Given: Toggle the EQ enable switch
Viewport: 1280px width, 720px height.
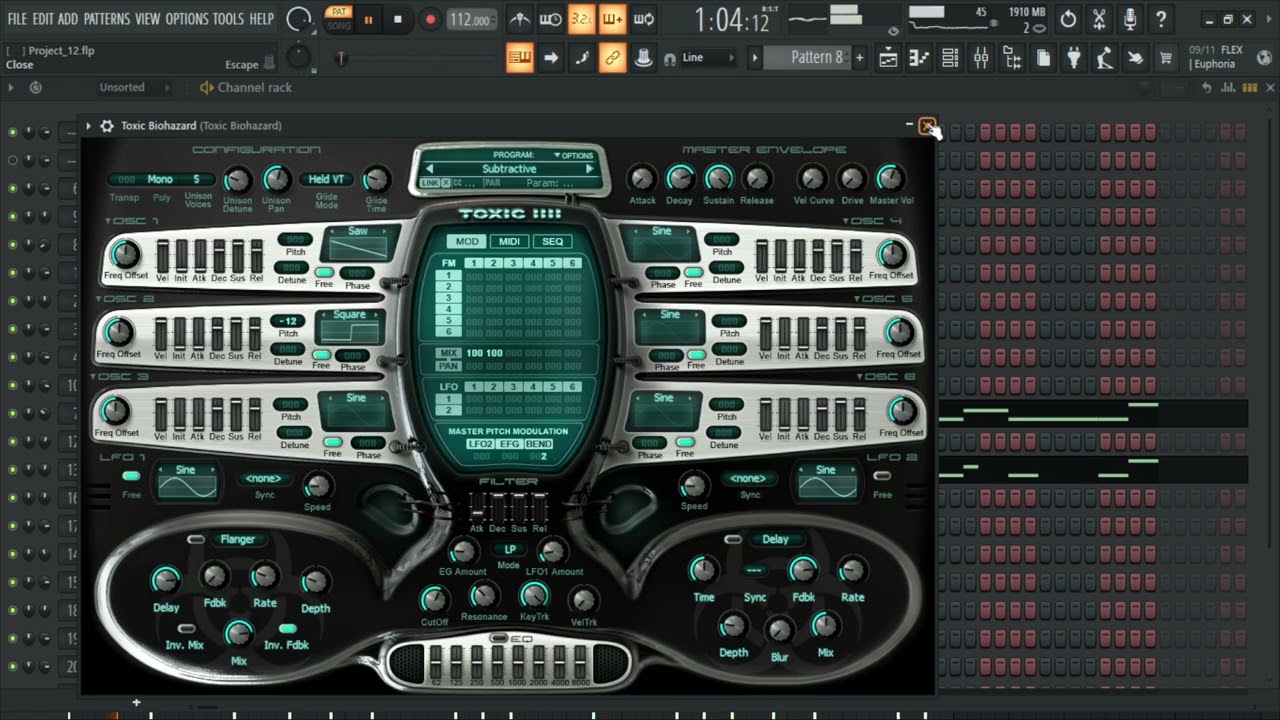Looking at the screenshot, I should 498,639.
